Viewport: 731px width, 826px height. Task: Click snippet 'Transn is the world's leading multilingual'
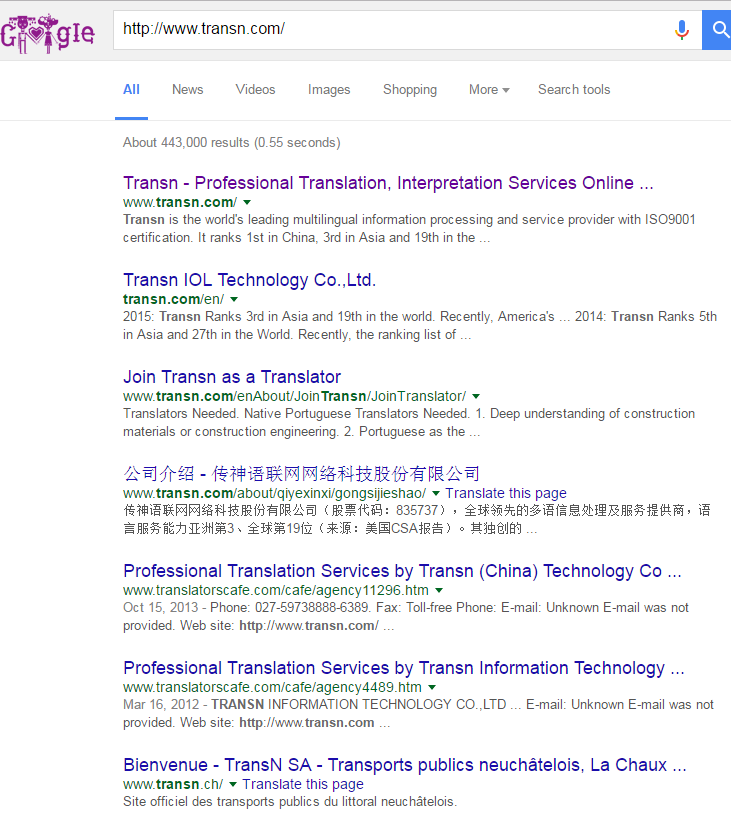409,229
